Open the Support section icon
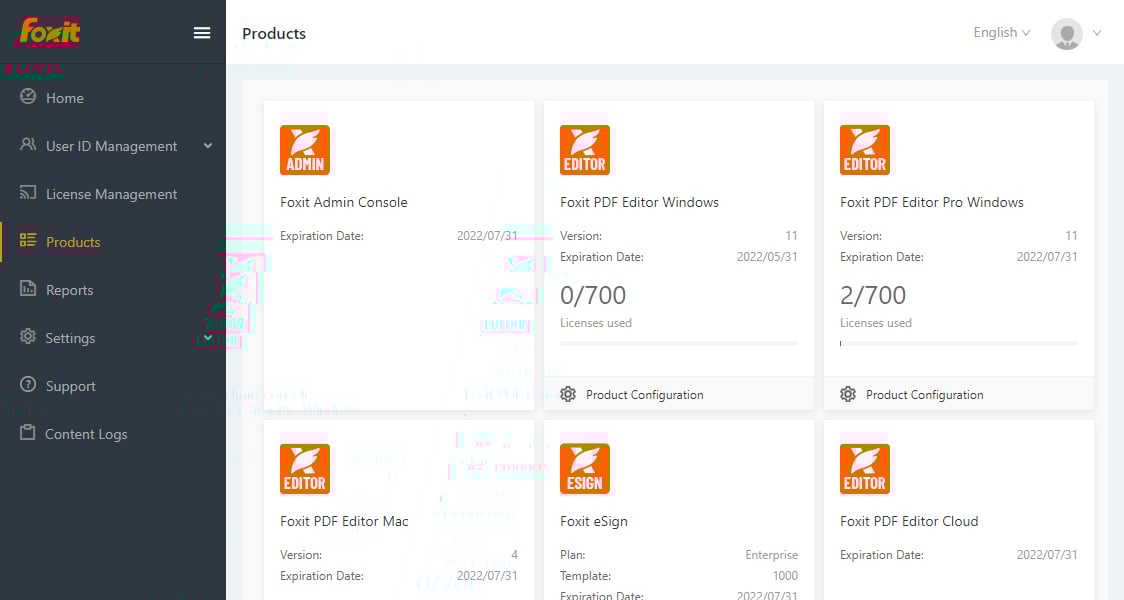 coord(28,386)
